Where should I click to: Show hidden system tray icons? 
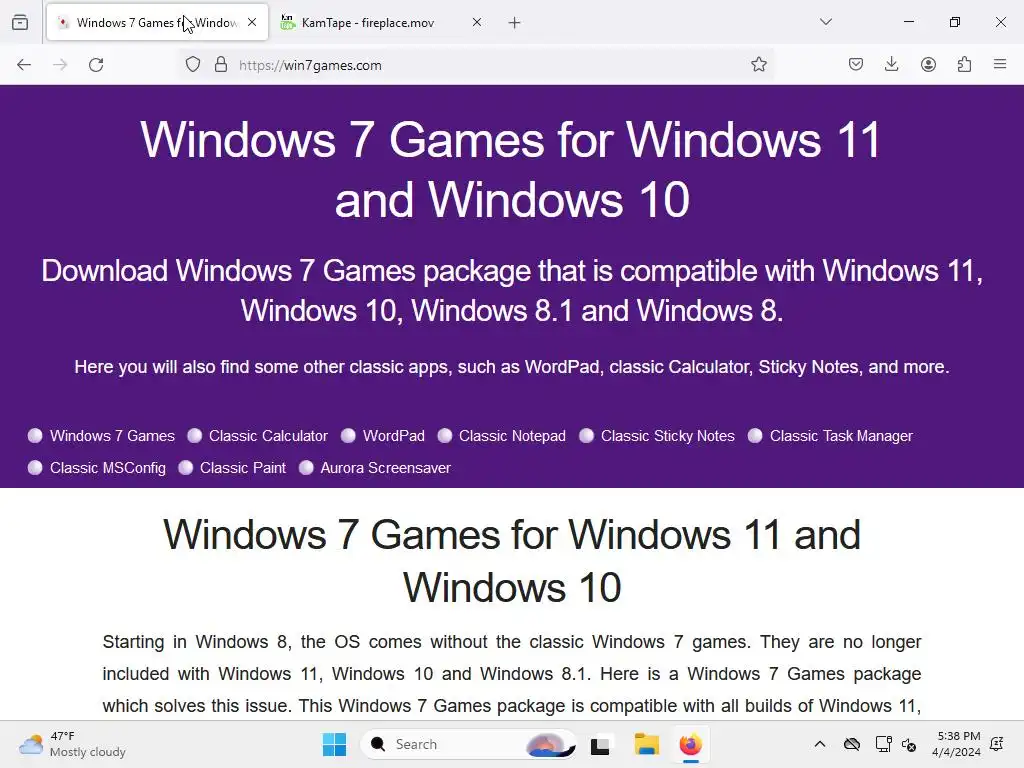tap(820, 744)
